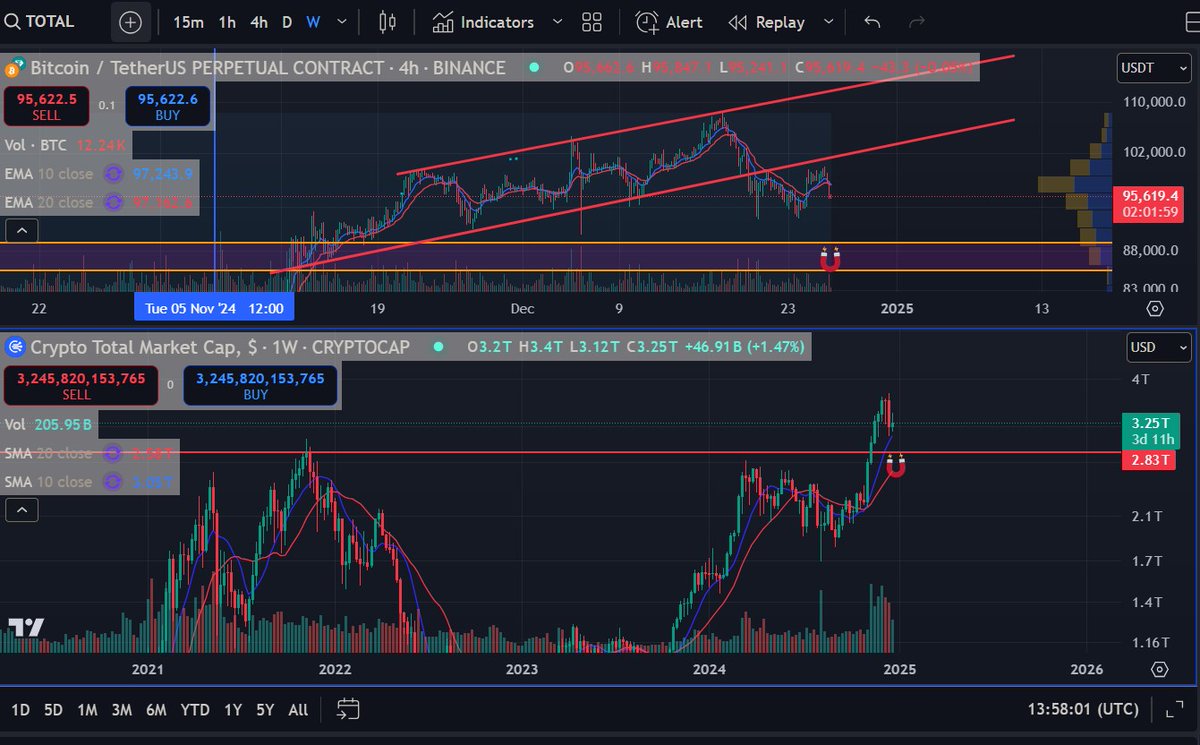The width and height of the screenshot is (1200, 745).
Task: Expand the interval list chevron
Action: [x=343, y=22]
